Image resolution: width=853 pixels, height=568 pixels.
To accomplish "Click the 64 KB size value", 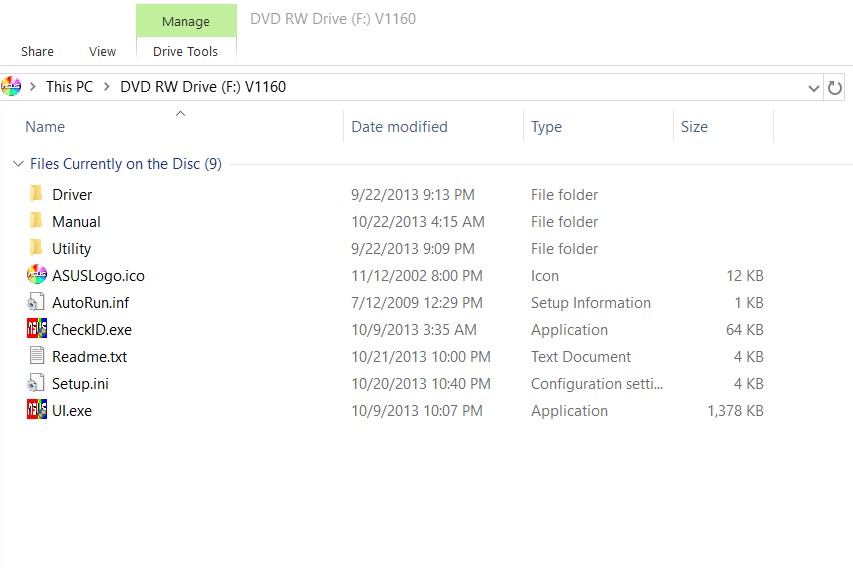I will coord(744,329).
